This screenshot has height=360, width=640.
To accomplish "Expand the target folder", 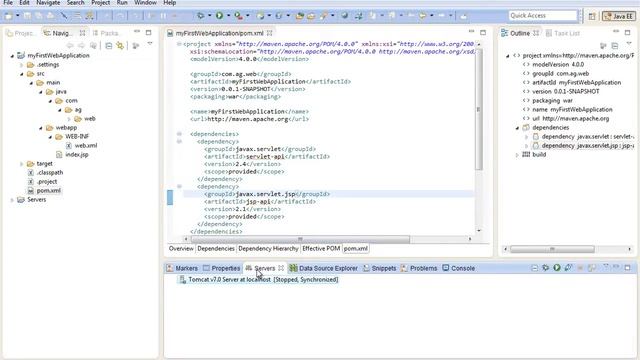I will (x=22, y=164).
